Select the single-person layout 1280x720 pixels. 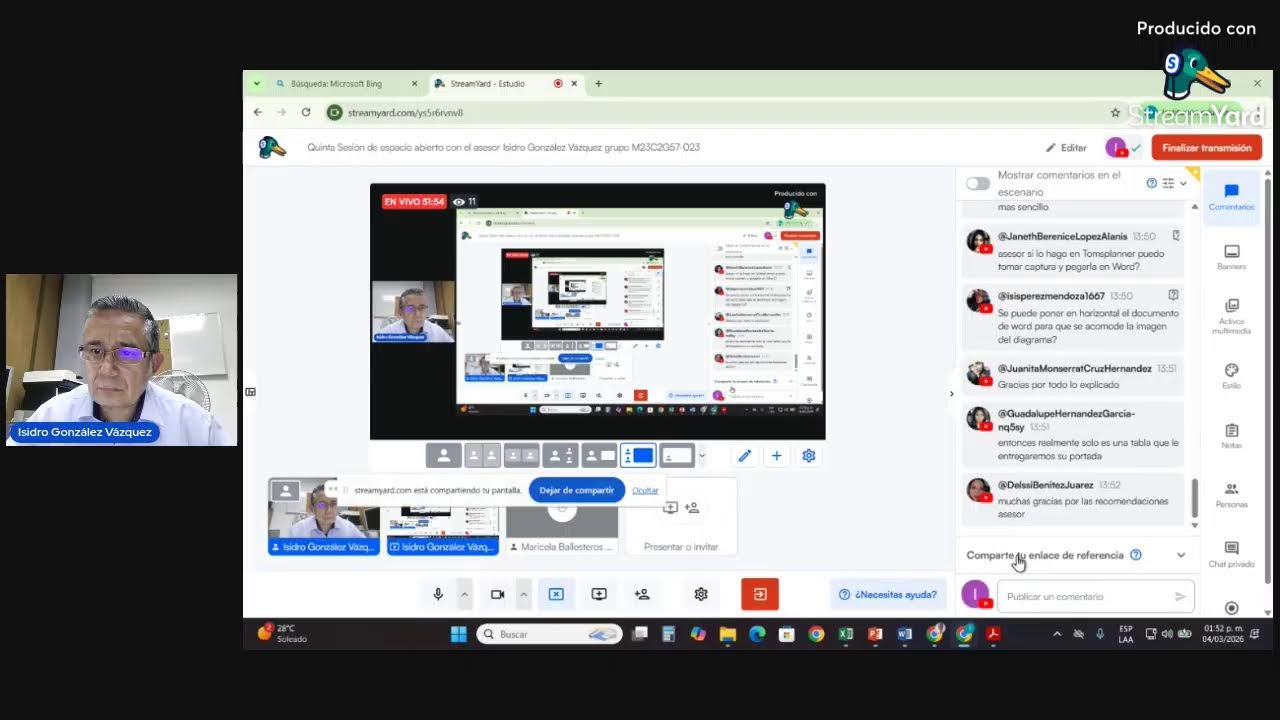coord(443,456)
